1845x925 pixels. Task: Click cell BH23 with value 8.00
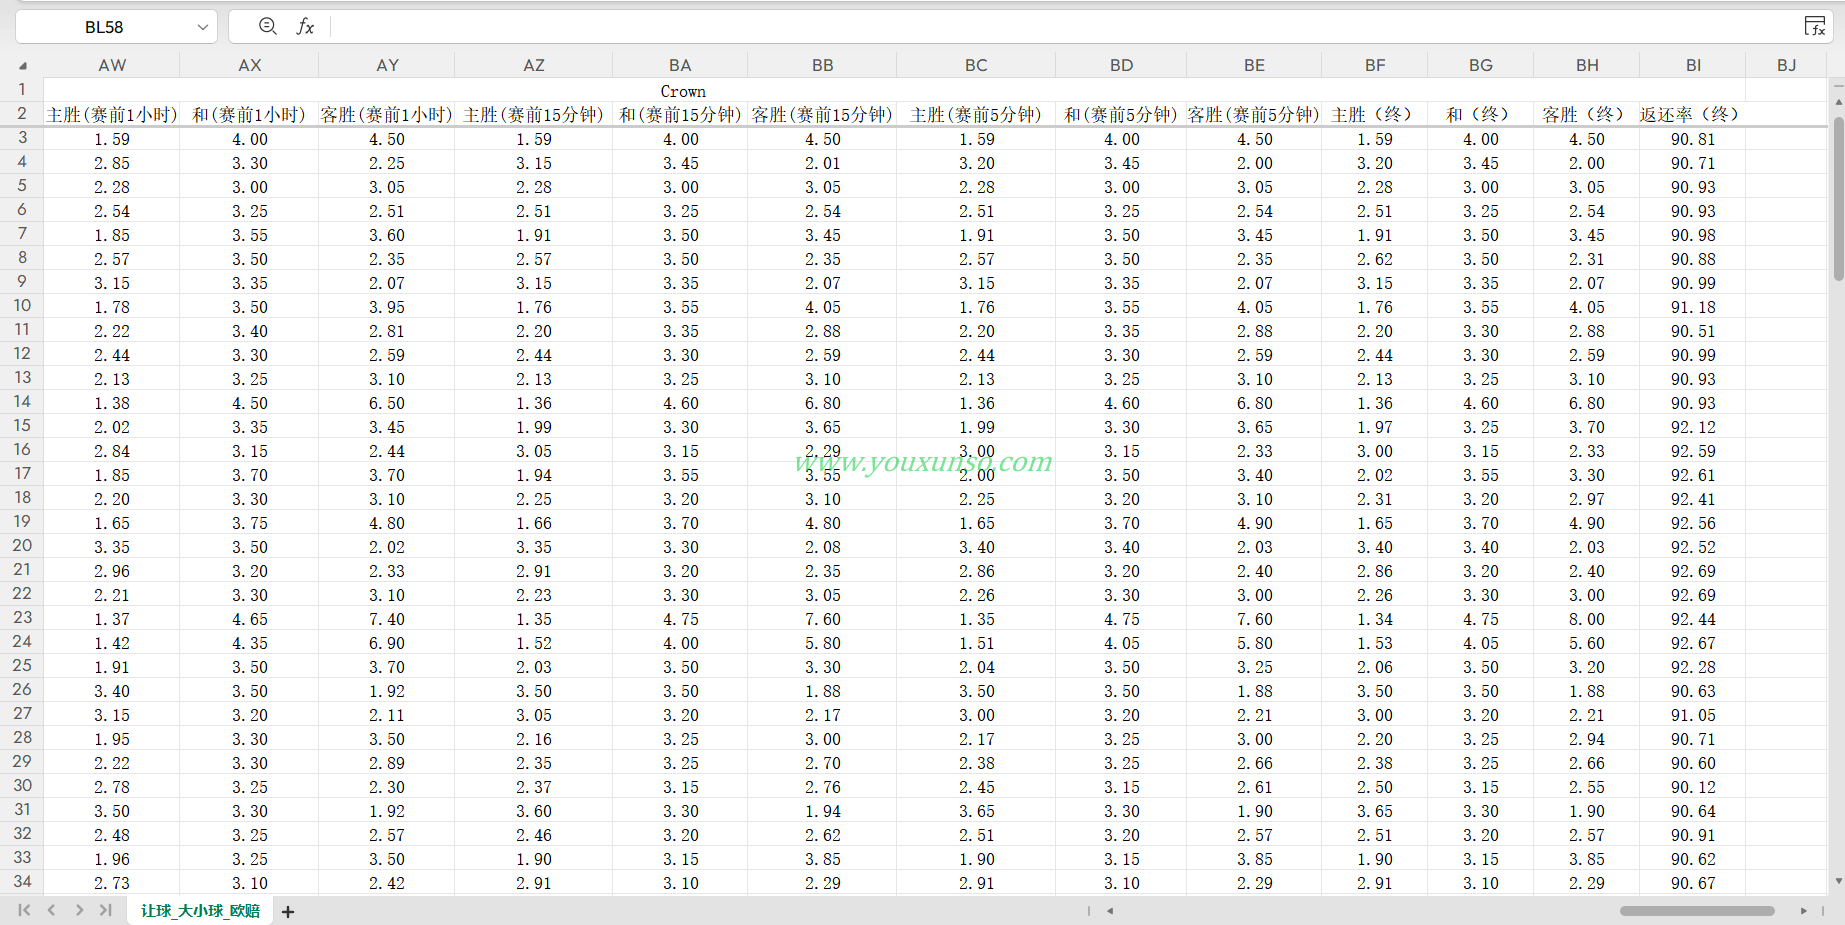[x=1587, y=619]
